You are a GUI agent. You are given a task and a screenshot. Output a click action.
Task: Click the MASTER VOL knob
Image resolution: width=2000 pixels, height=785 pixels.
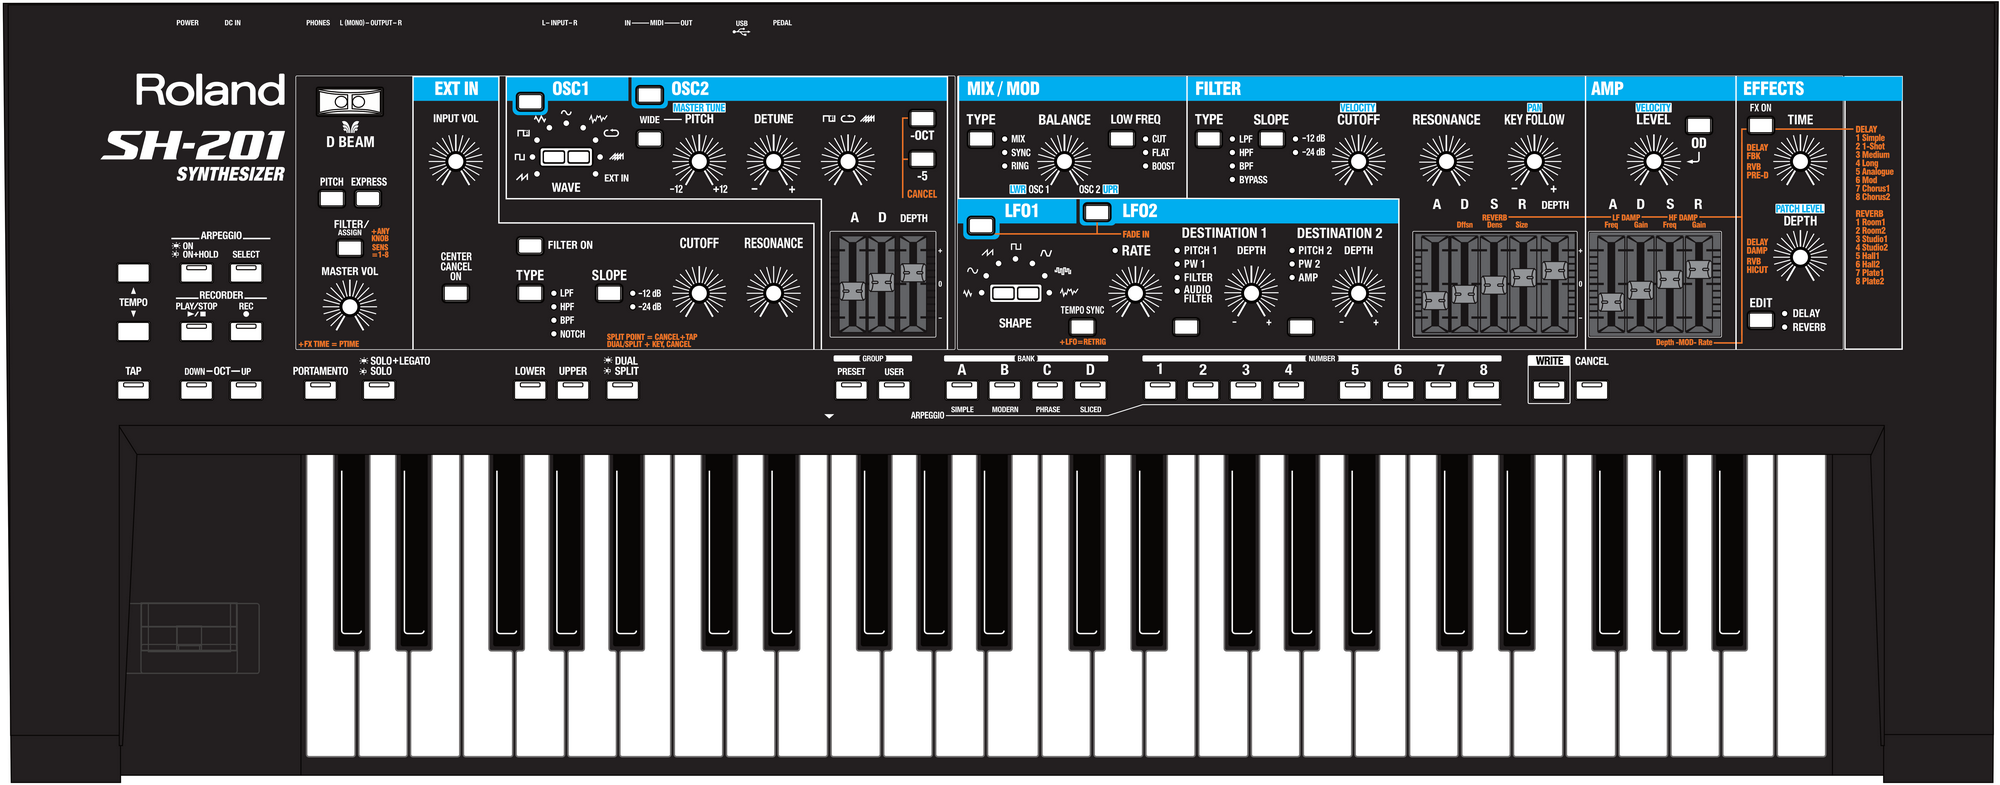(x=349, y=305)
